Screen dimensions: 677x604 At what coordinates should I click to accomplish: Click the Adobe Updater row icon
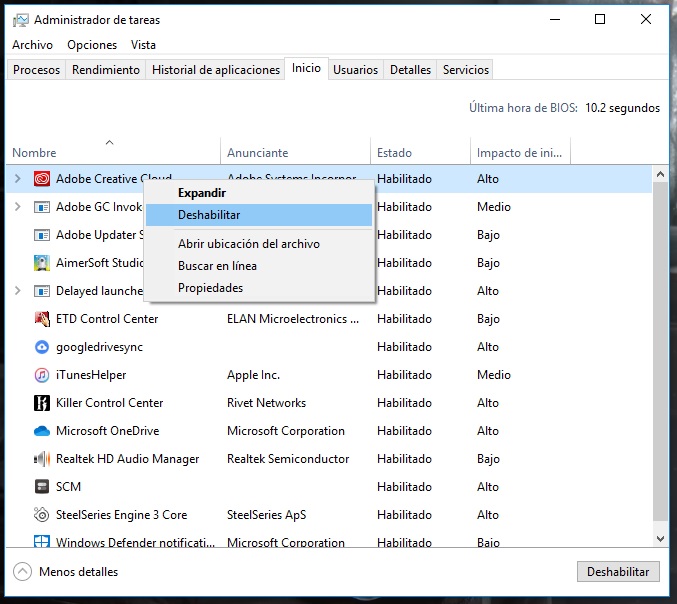(x=42, y=235)
